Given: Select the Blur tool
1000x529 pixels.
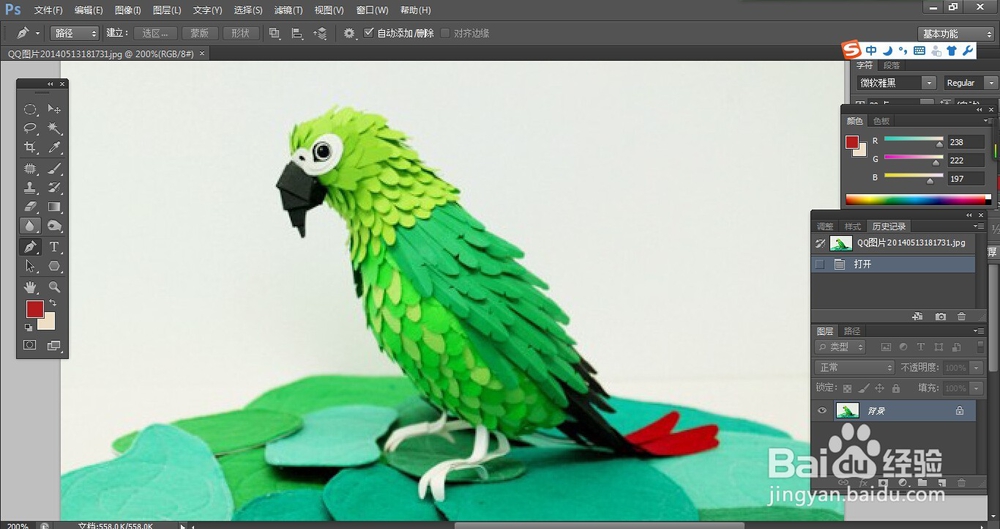Looking at the screenshot, I should click(x=30, y=225).
